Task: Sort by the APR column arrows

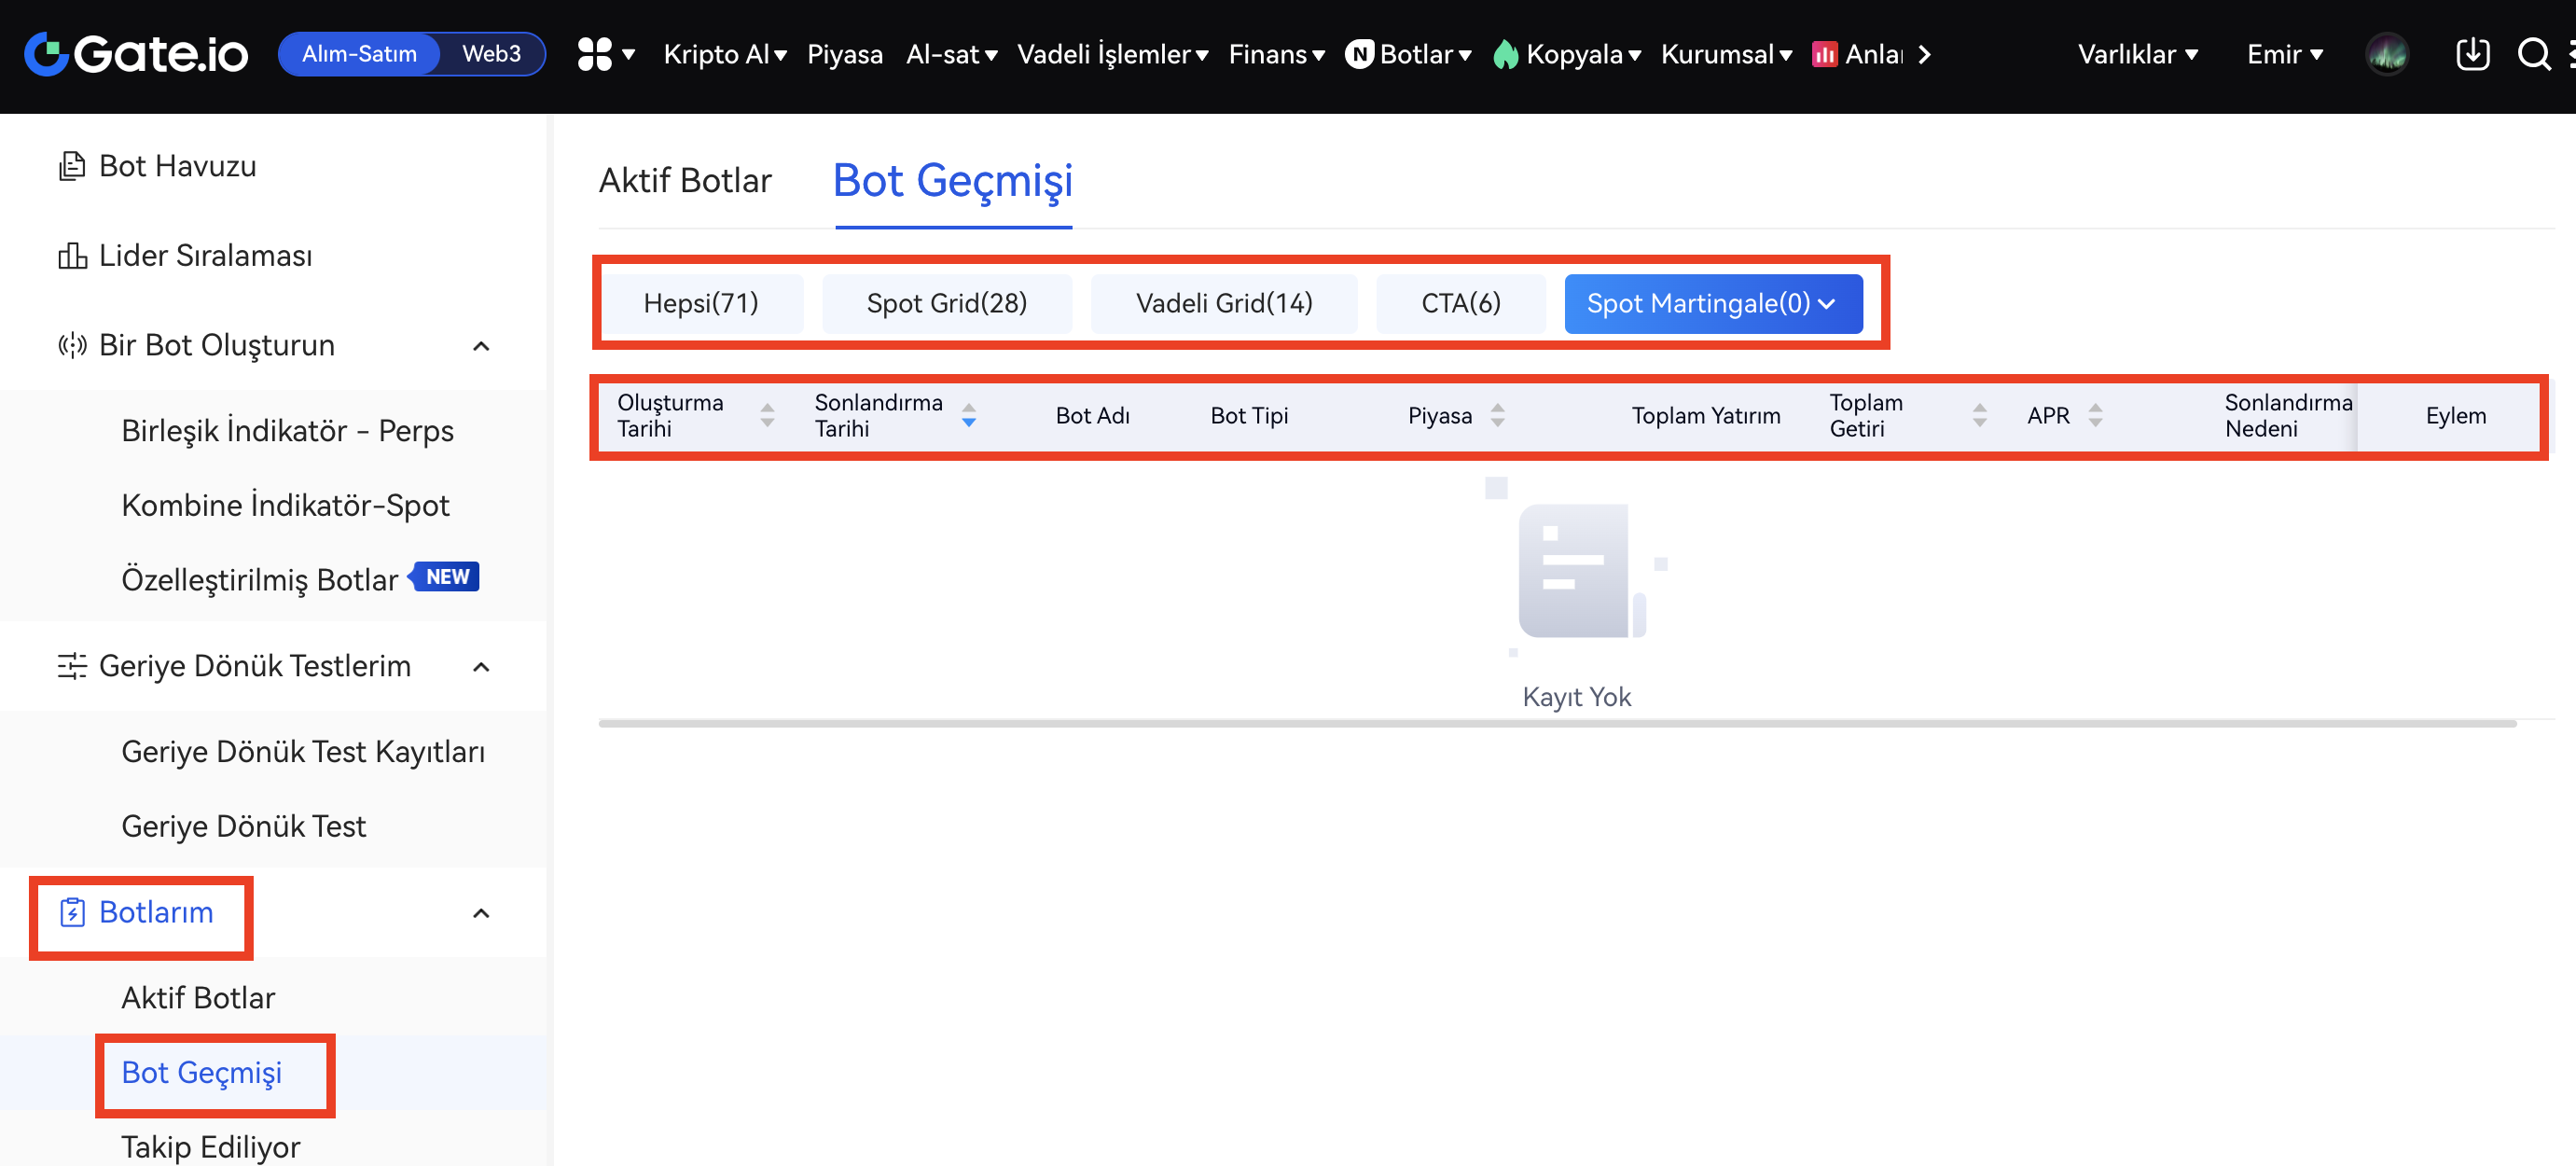Action: [x=2095, y=415]
